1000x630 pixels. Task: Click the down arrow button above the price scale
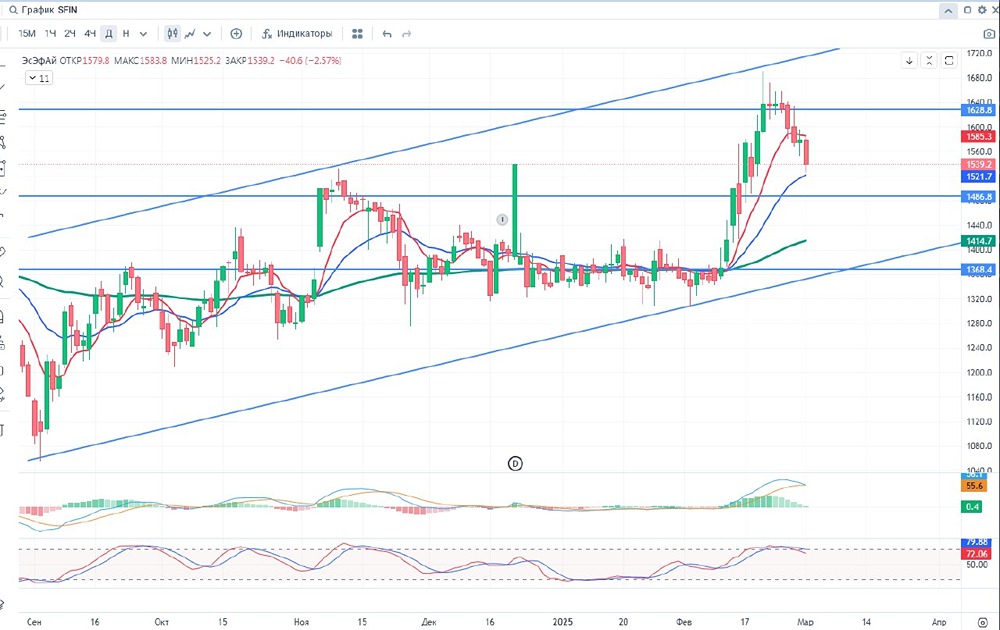click(x=909, y=61)
